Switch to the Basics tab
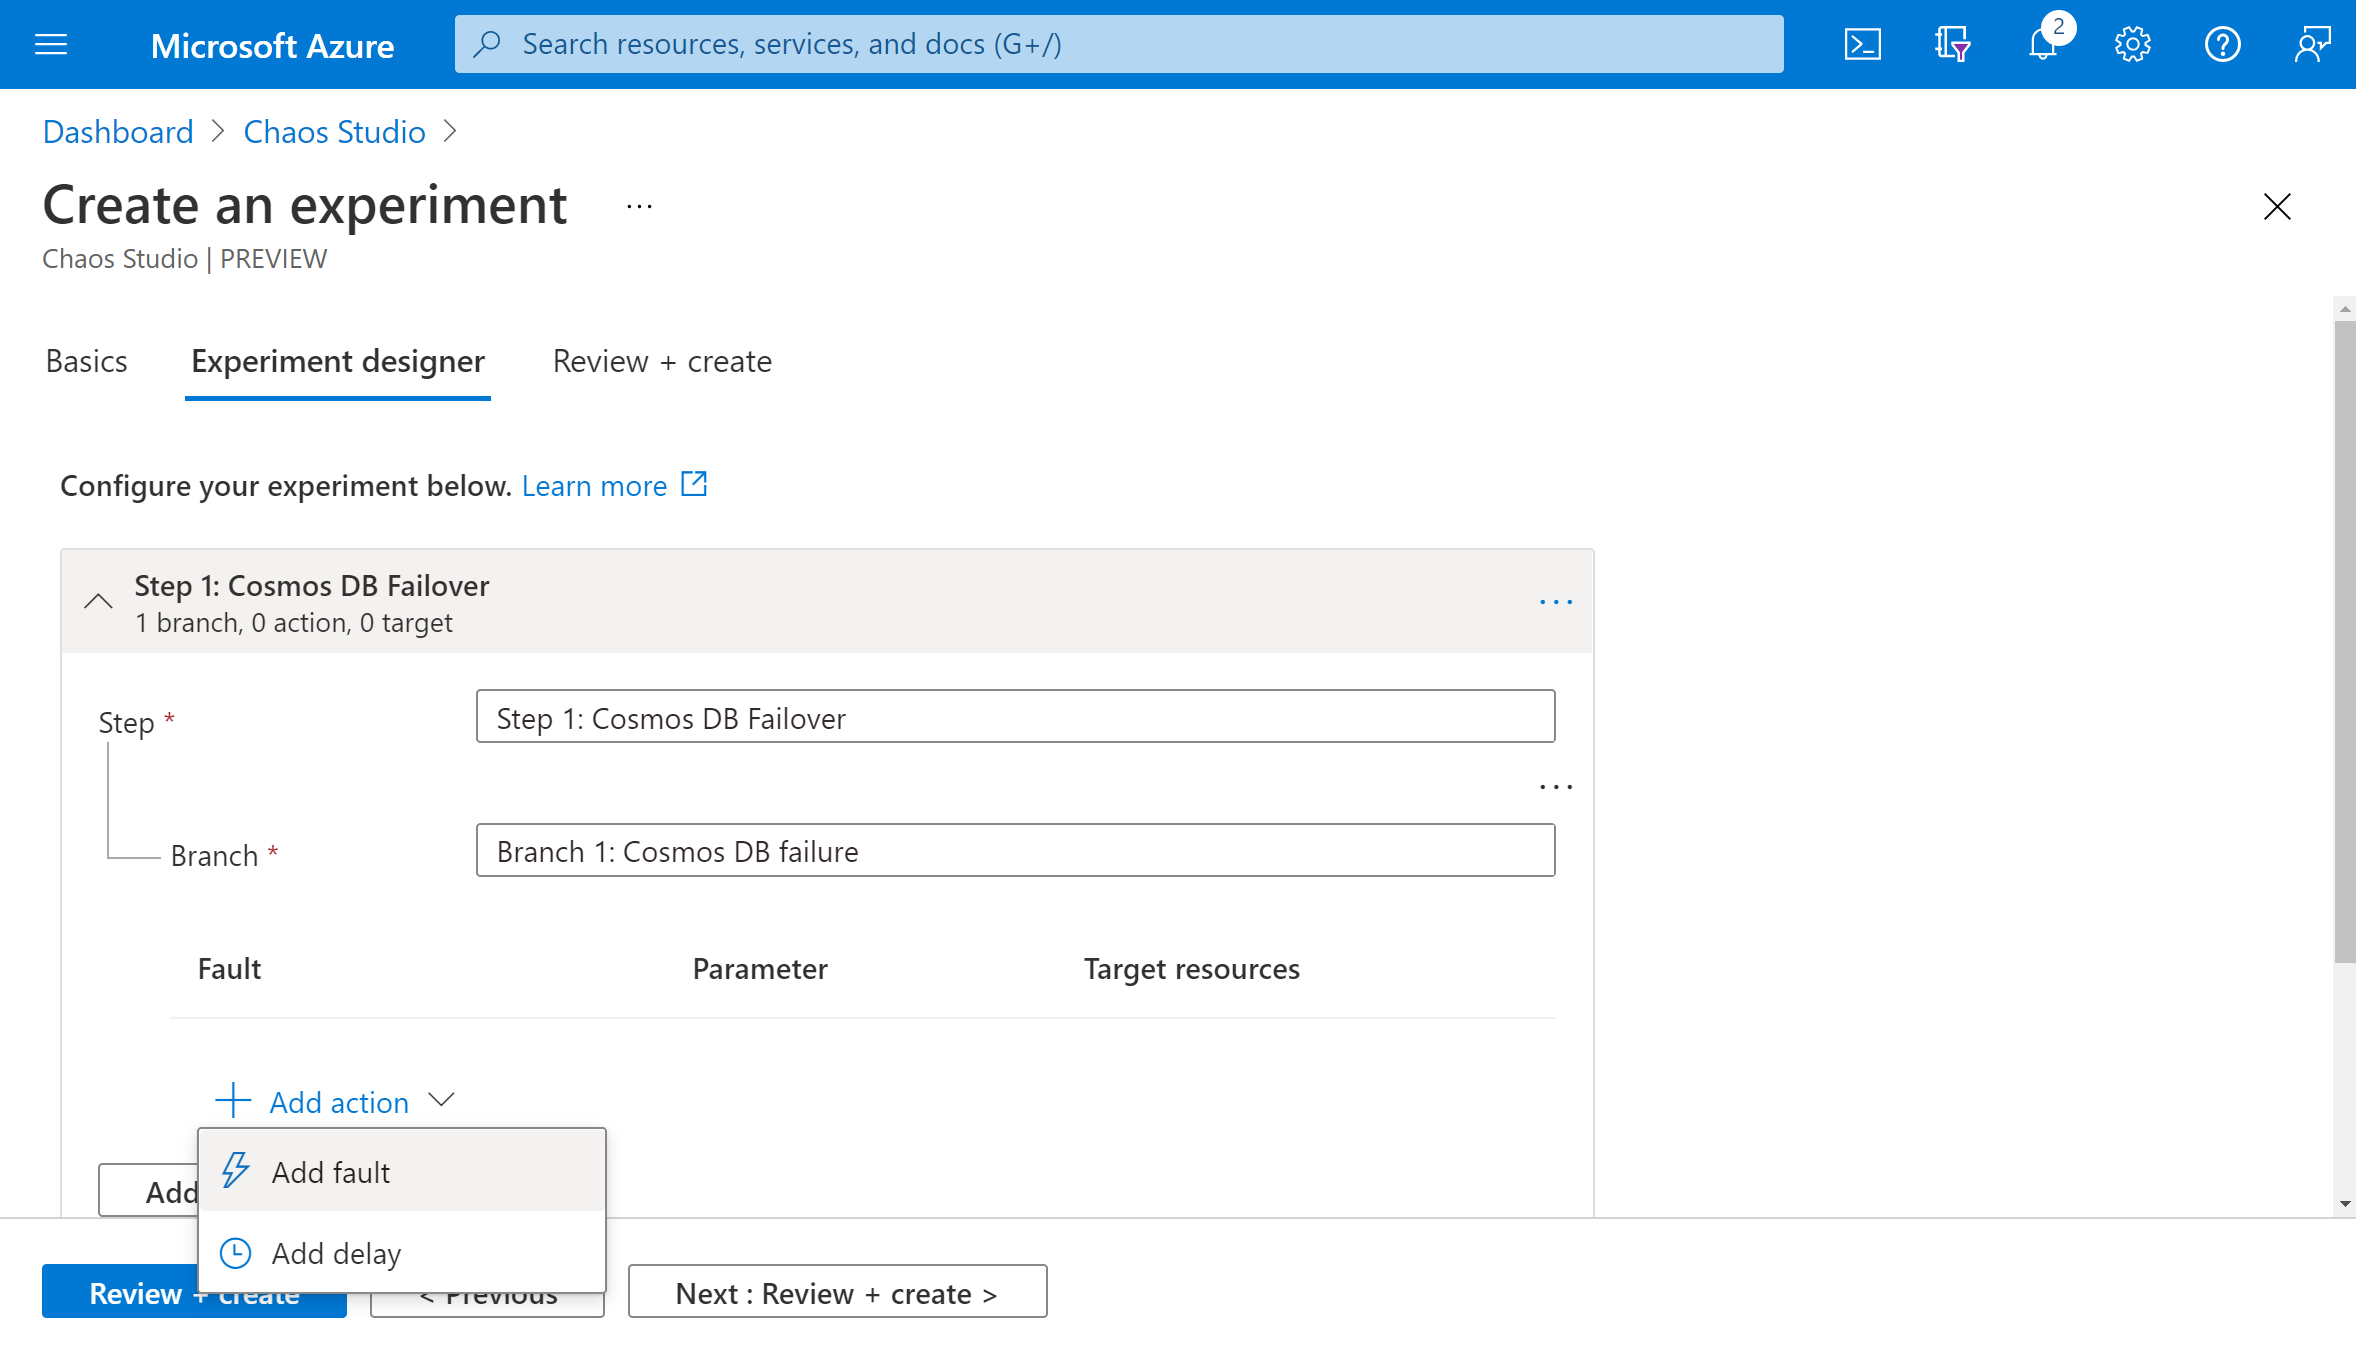Viewport: 2356px width, 1351px height. [x=86, y=359]
